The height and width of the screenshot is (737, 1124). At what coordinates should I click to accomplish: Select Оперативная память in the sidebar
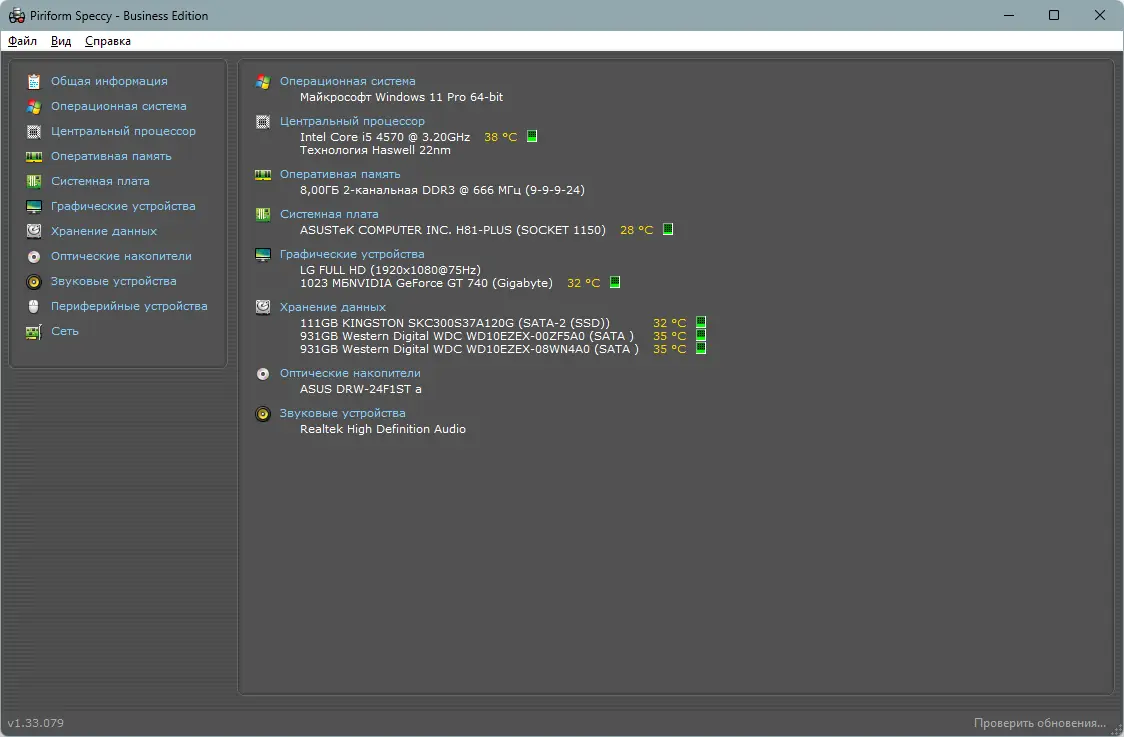tap(111, 156)
